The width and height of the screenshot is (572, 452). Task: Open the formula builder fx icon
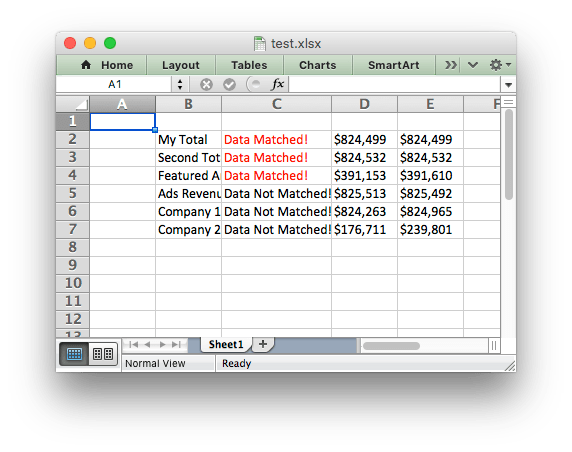tap(277, 84)
